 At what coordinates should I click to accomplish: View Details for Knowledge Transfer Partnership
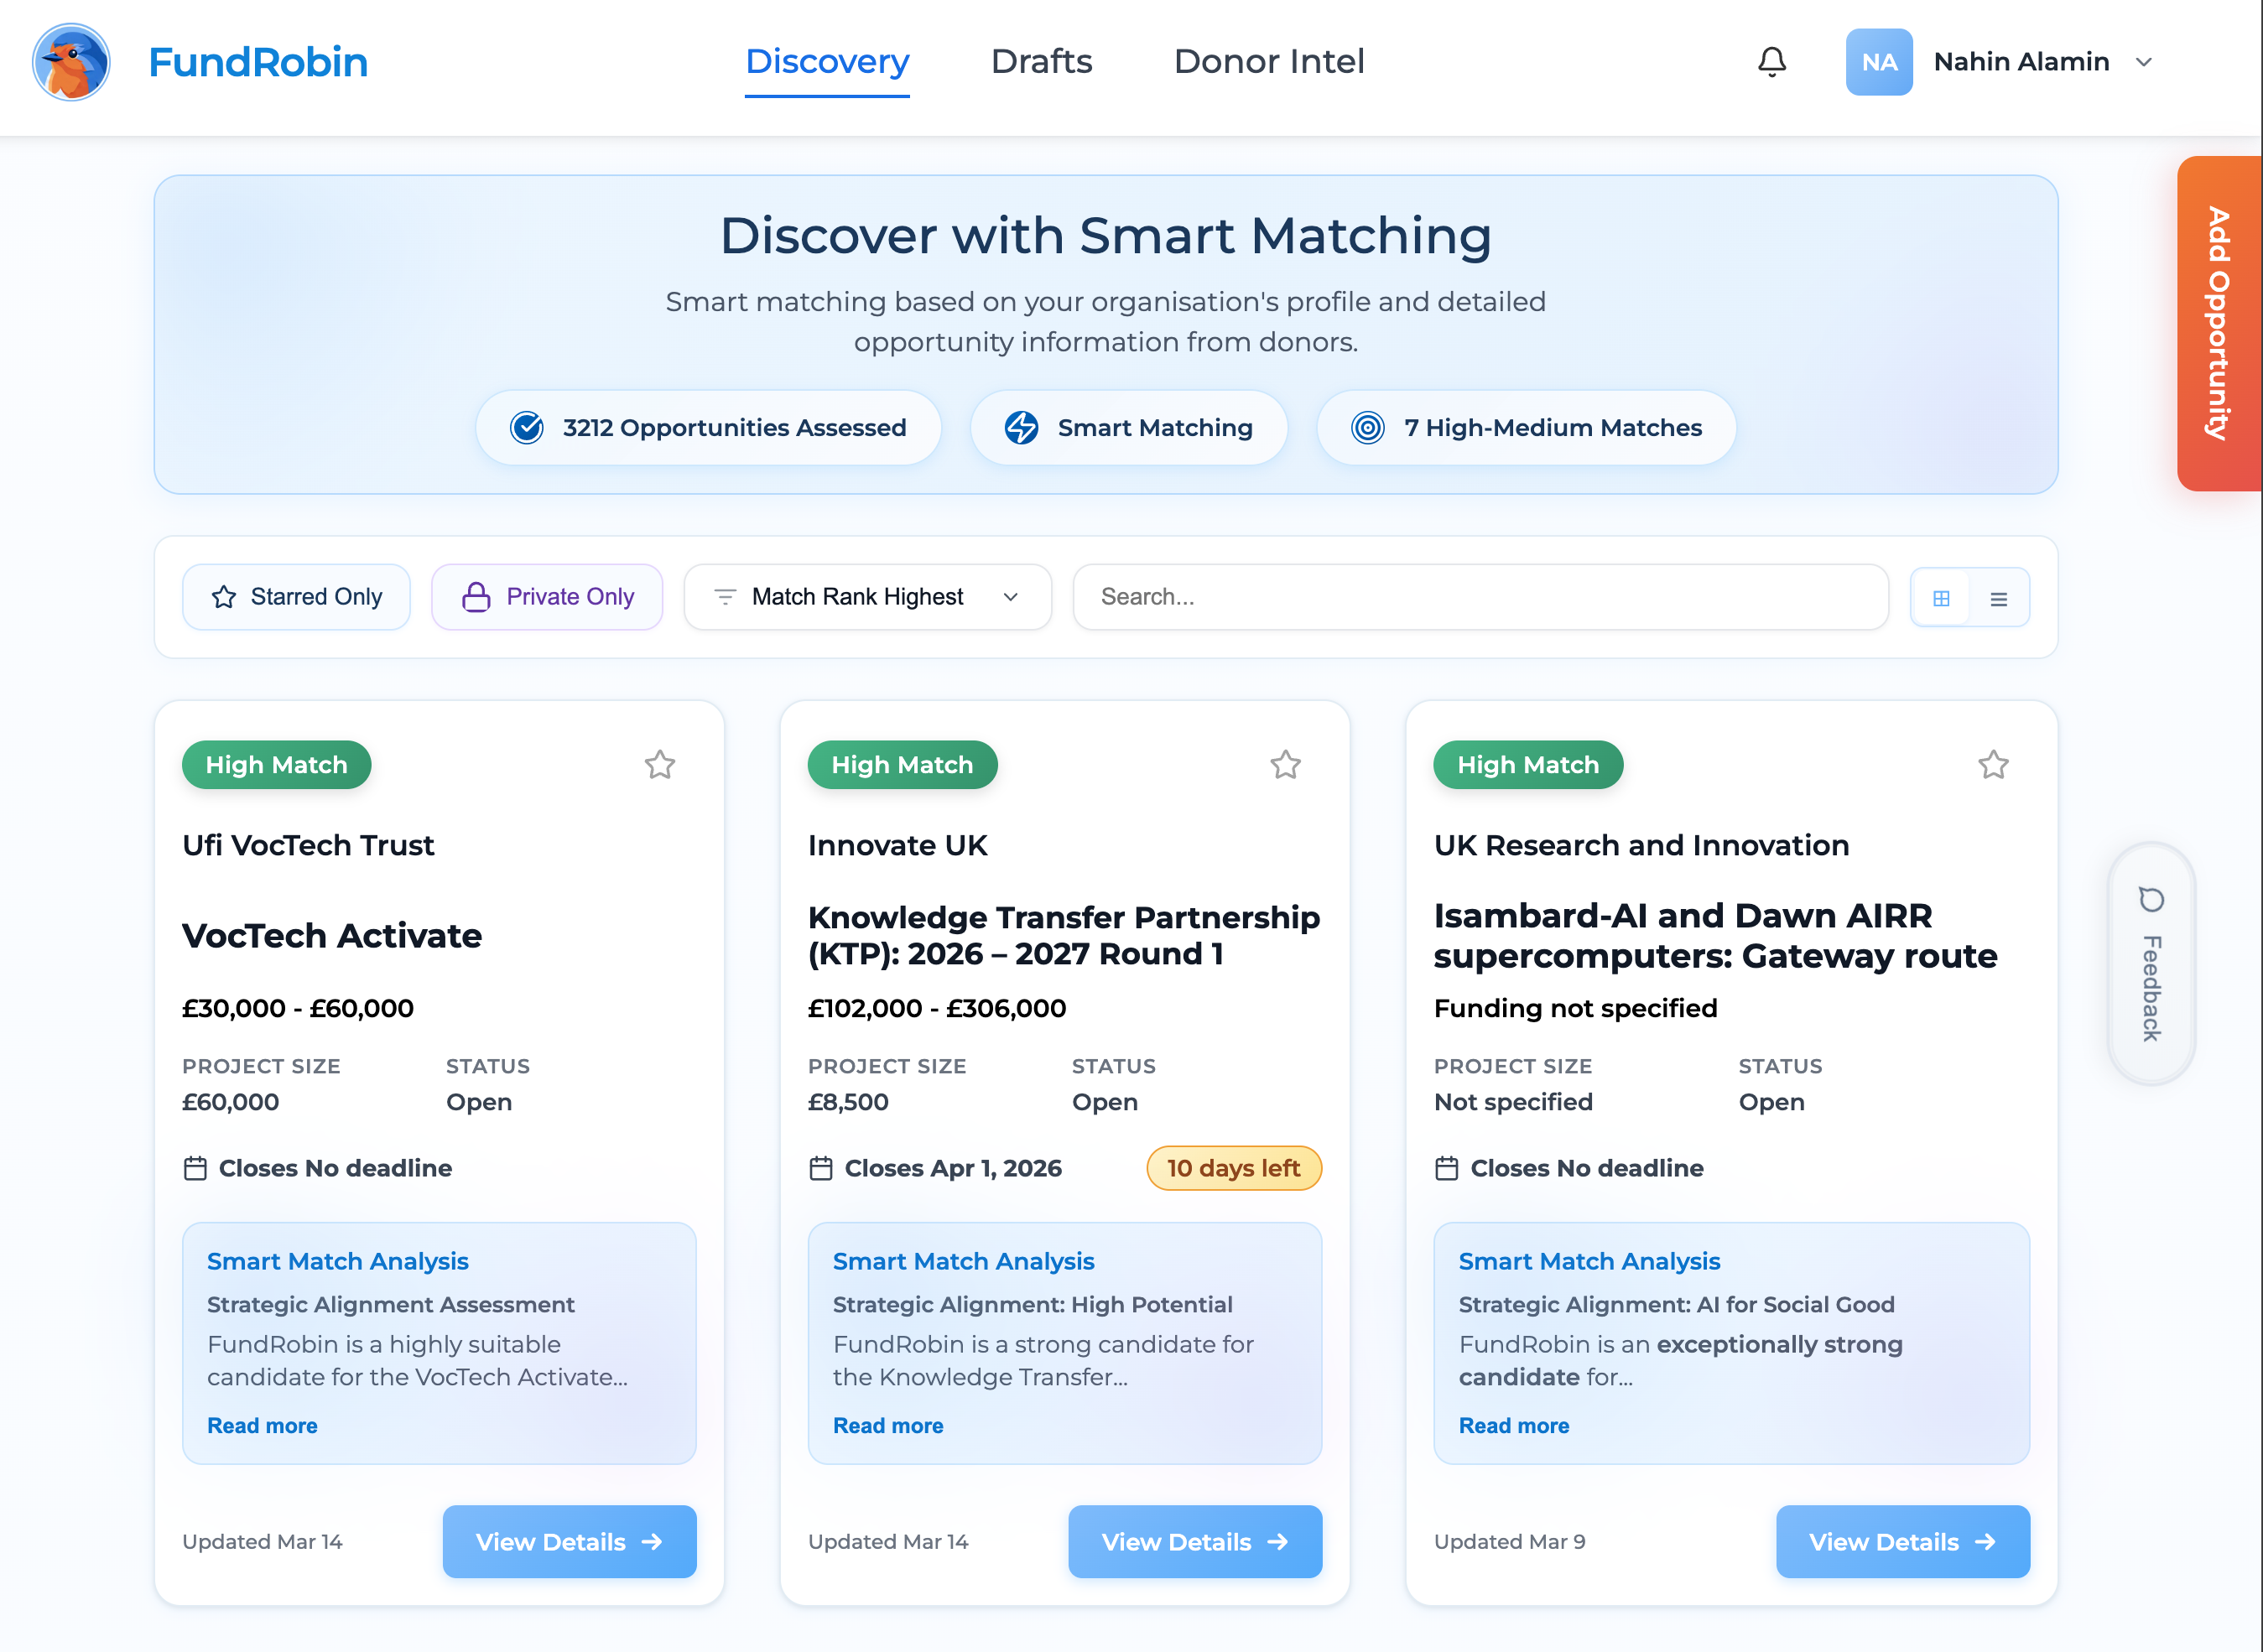coord(1194,1541)
